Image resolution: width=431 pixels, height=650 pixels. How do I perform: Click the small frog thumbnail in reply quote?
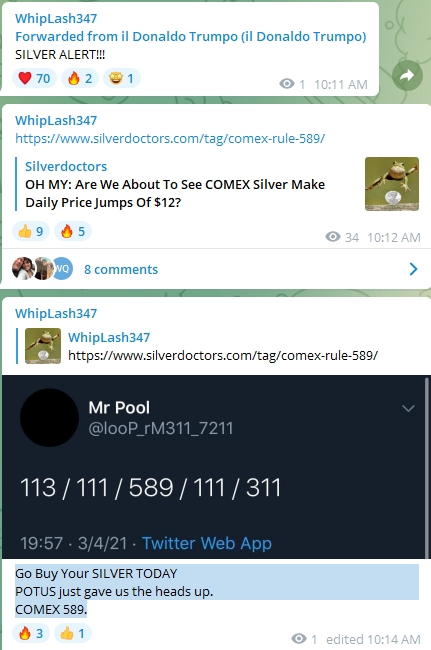tap(43, 346)
